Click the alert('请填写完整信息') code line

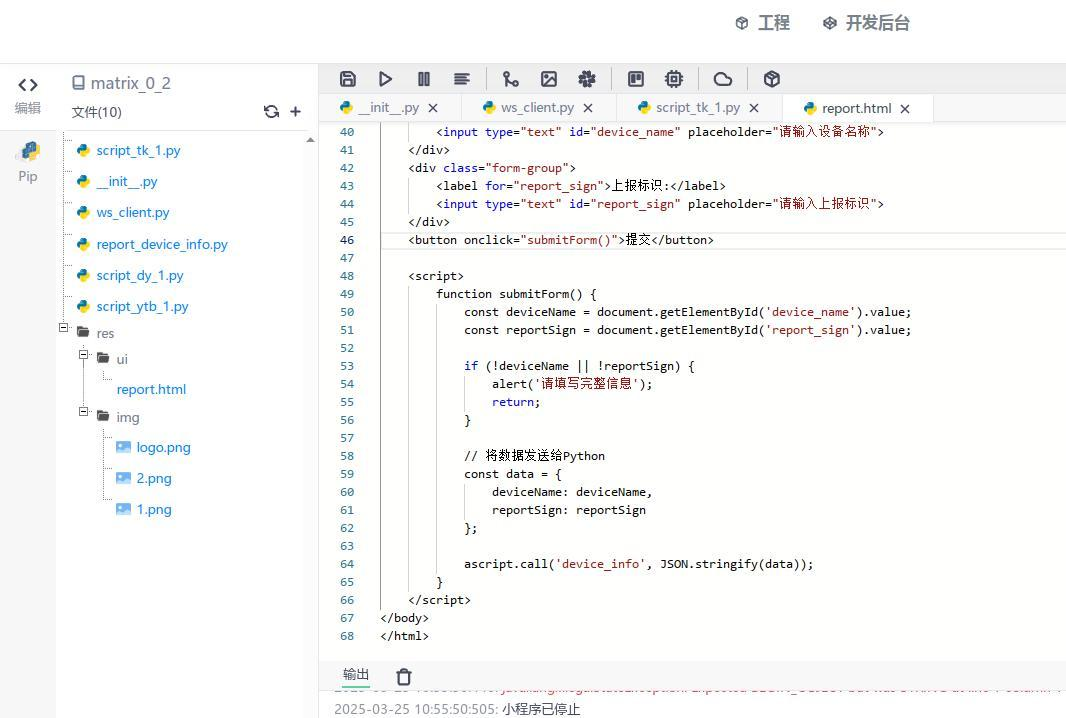572,384
